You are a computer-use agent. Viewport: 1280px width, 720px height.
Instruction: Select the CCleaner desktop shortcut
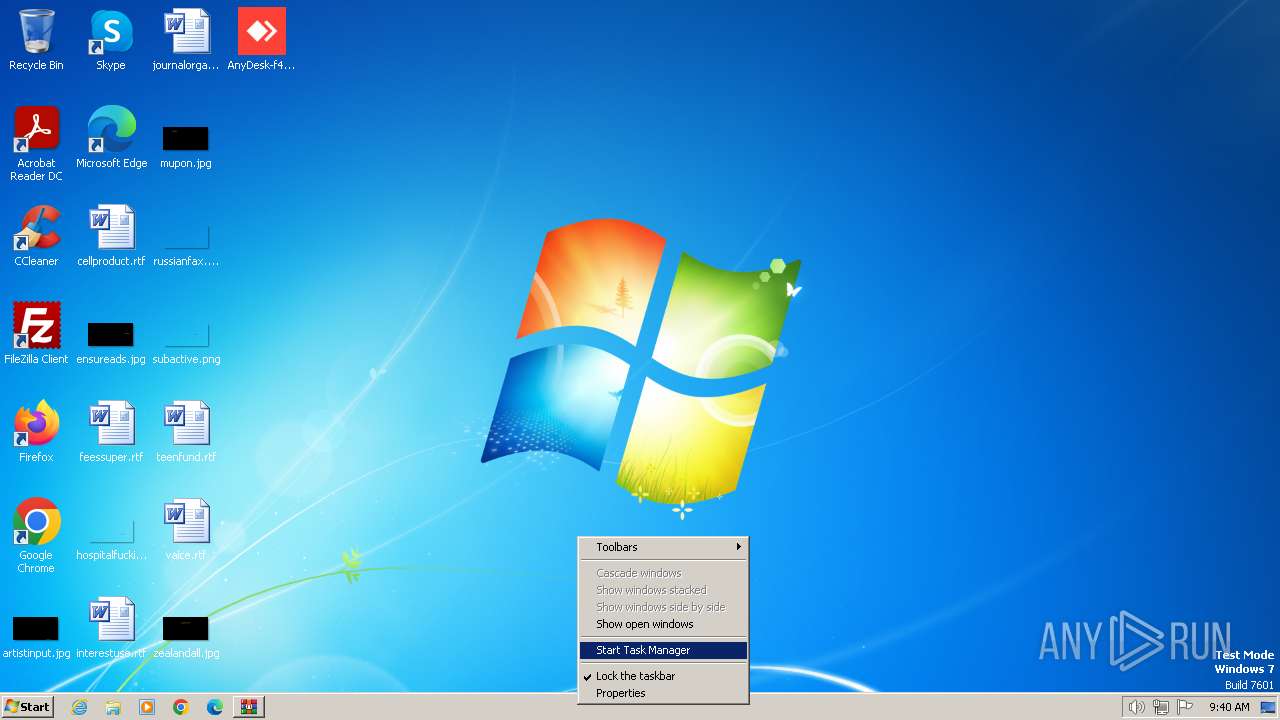pos(36,236)
